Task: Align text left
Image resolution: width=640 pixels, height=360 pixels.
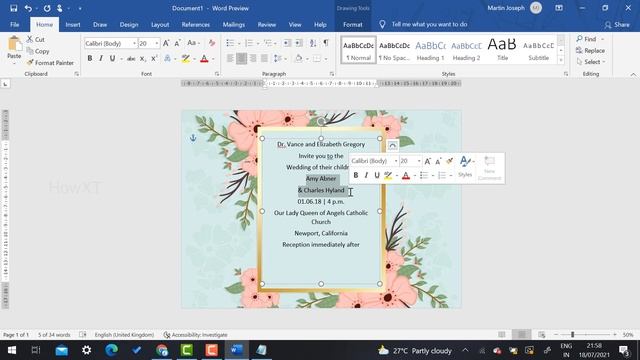Action: click(230, 59)
